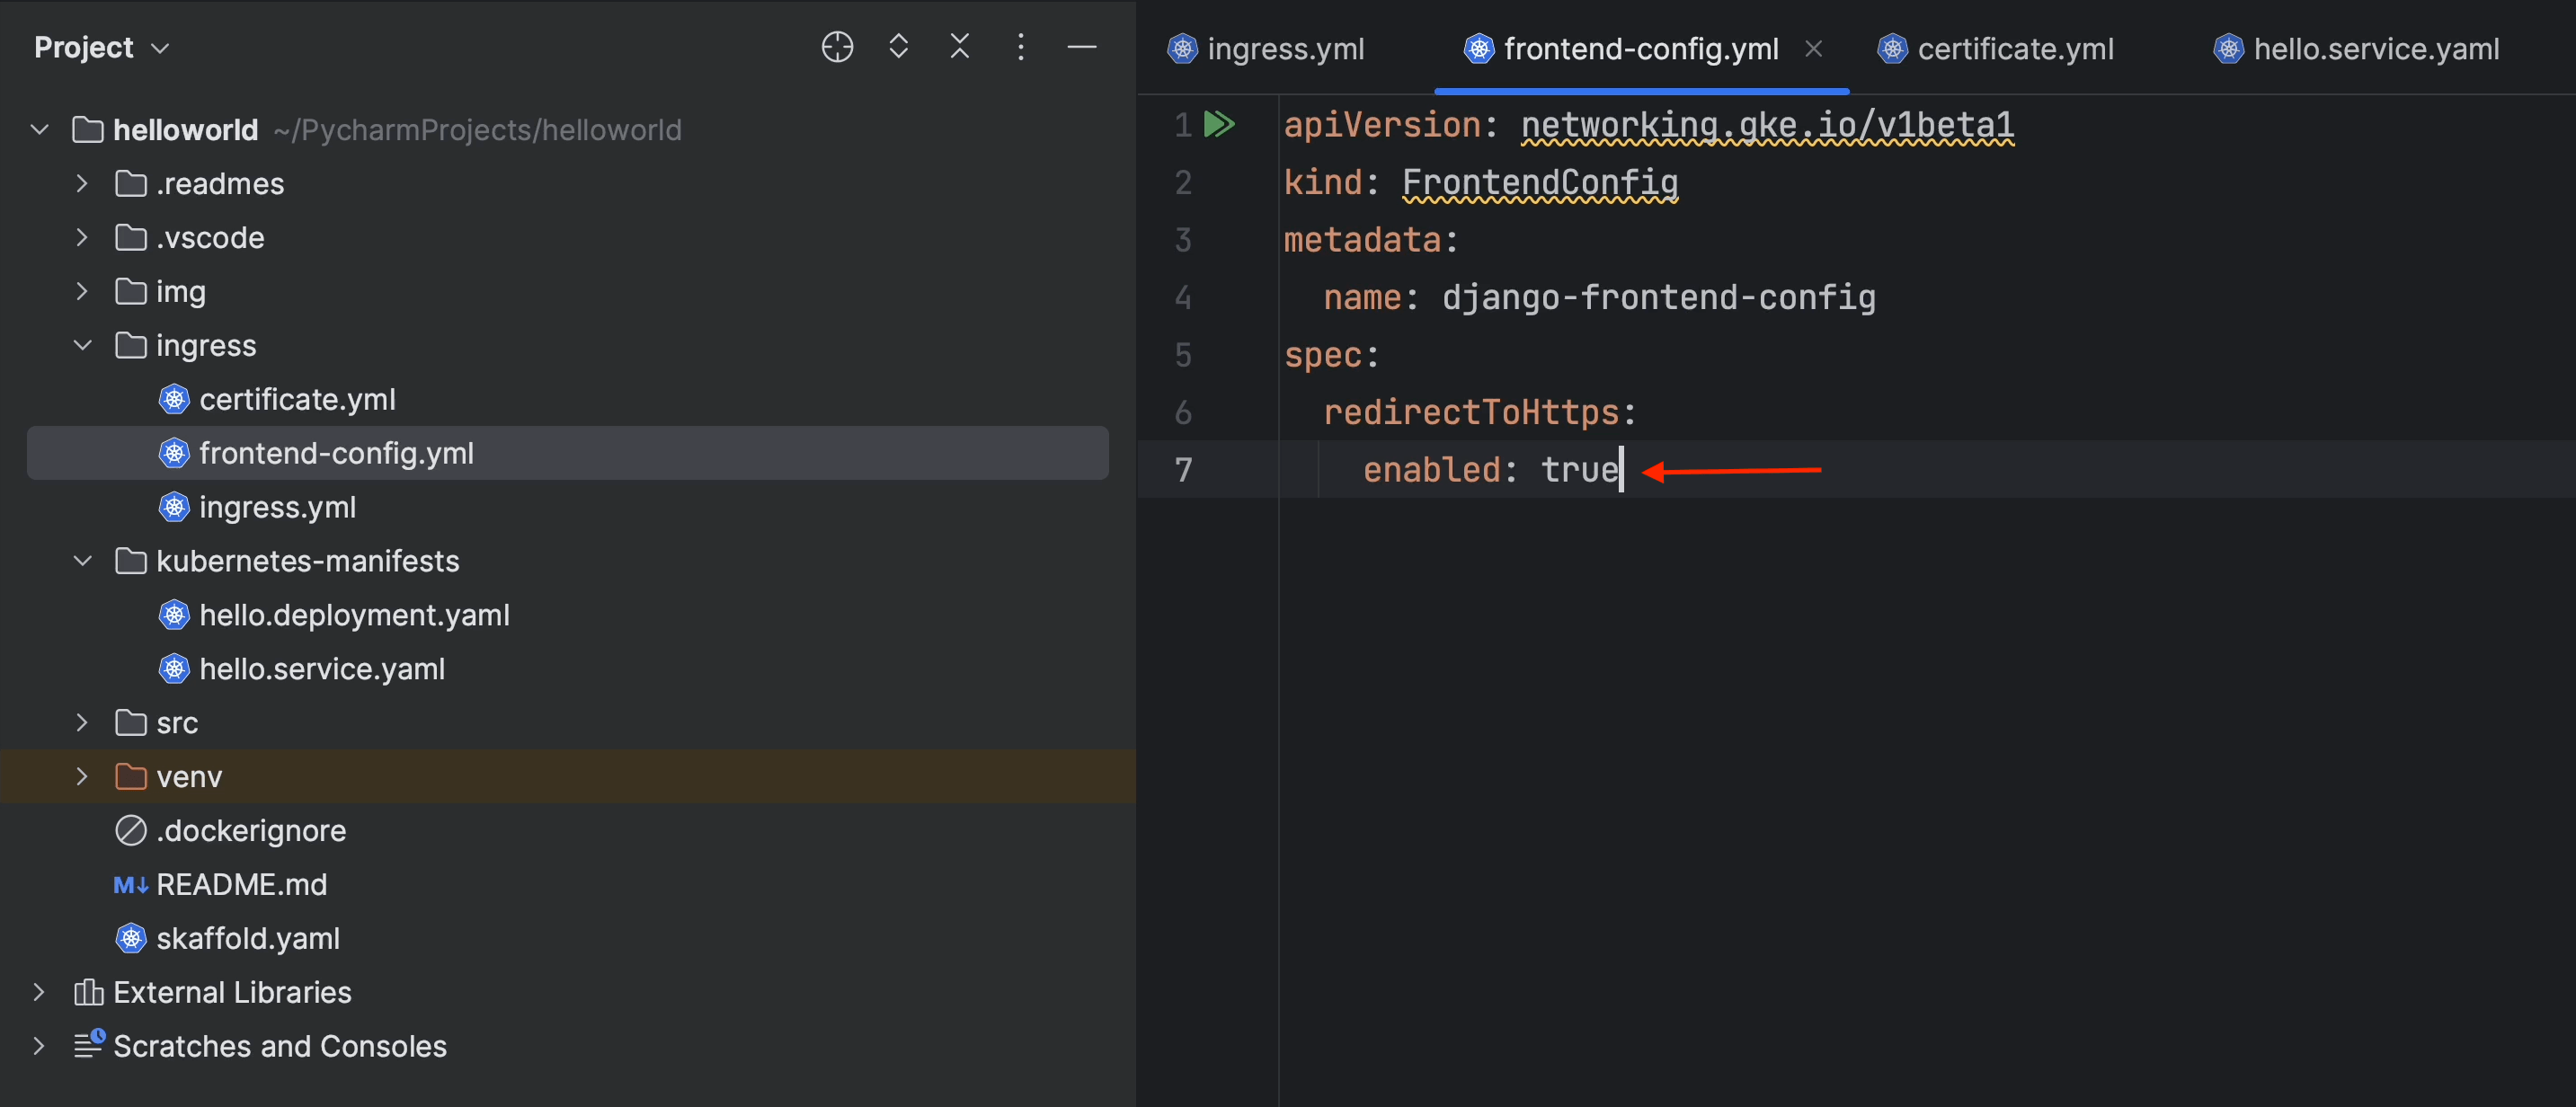2576x1107 pixels.
Task: Click the Markdown icon next to README.md
Action: 131,885
